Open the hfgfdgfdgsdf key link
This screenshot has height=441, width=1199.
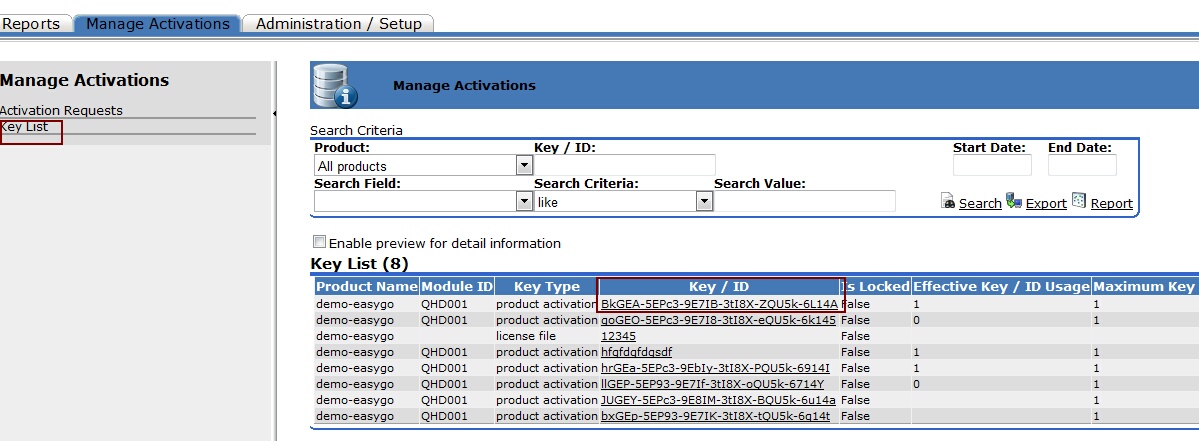click(x=636, y=352)
